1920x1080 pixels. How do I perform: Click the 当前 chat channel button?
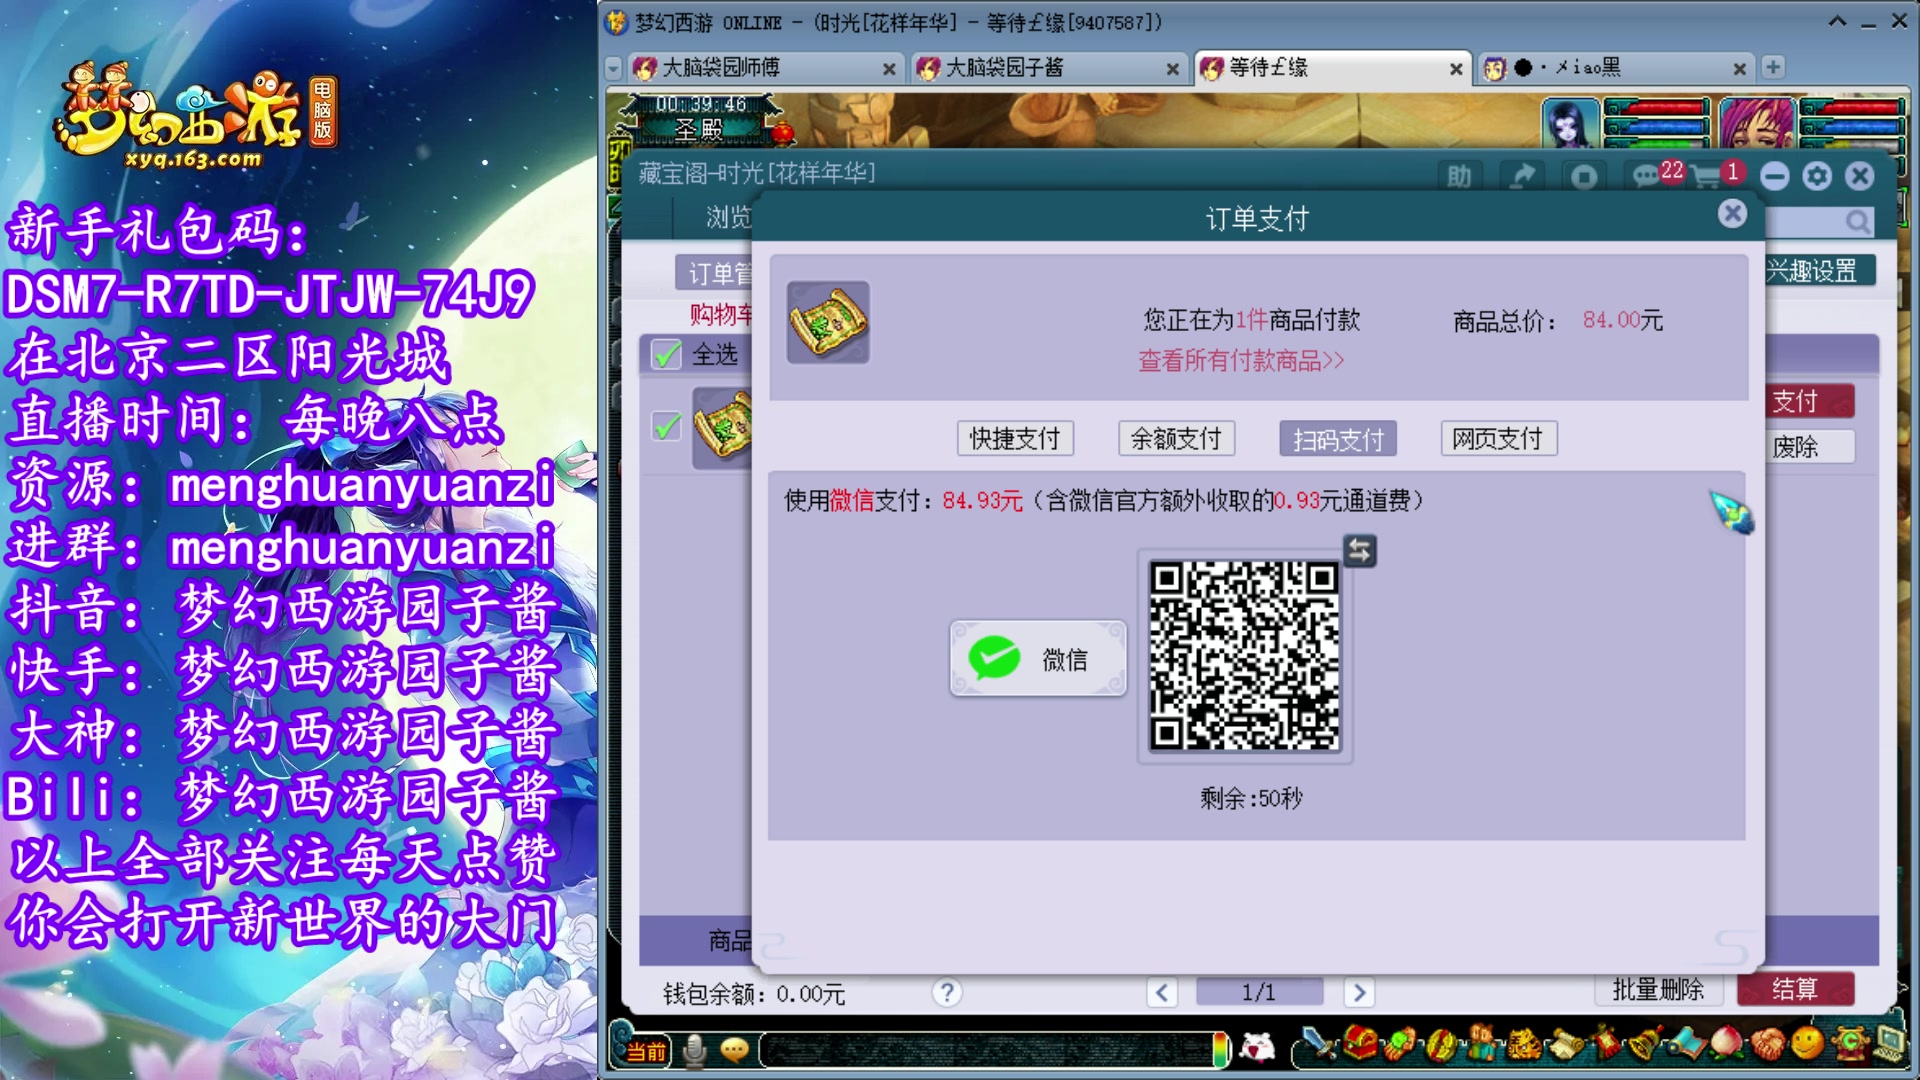click(646, 1051)
